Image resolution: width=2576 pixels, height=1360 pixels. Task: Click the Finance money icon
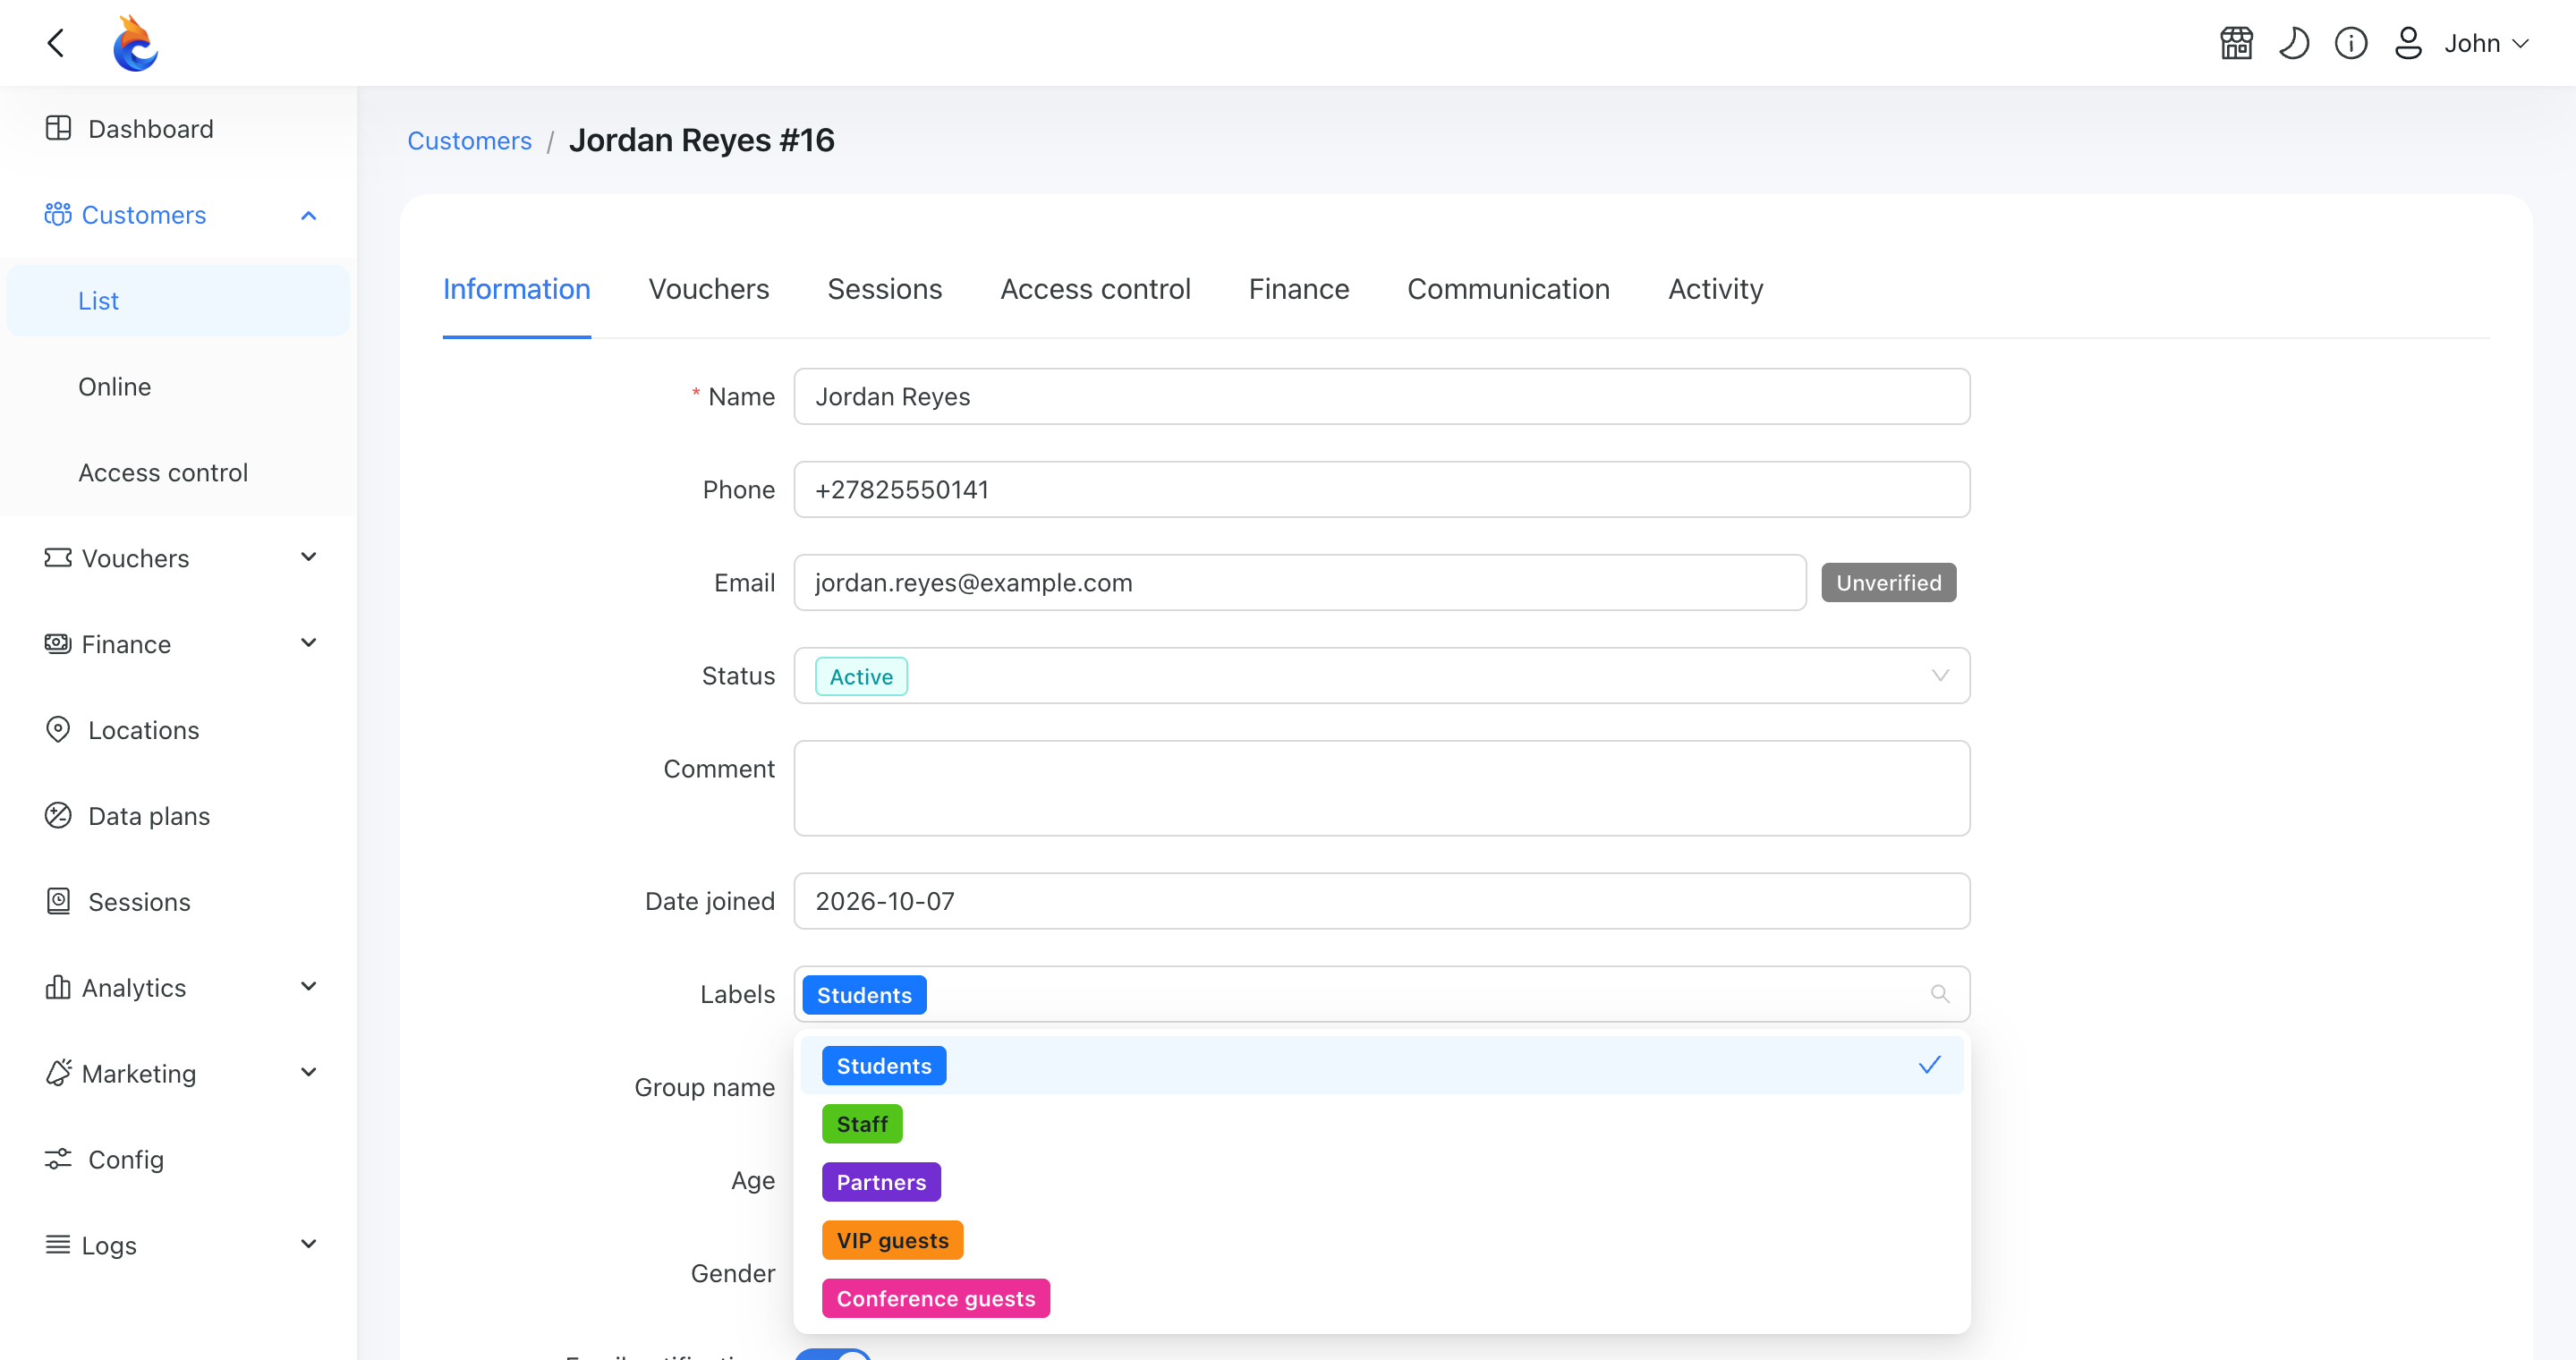(x=58, y=643)
